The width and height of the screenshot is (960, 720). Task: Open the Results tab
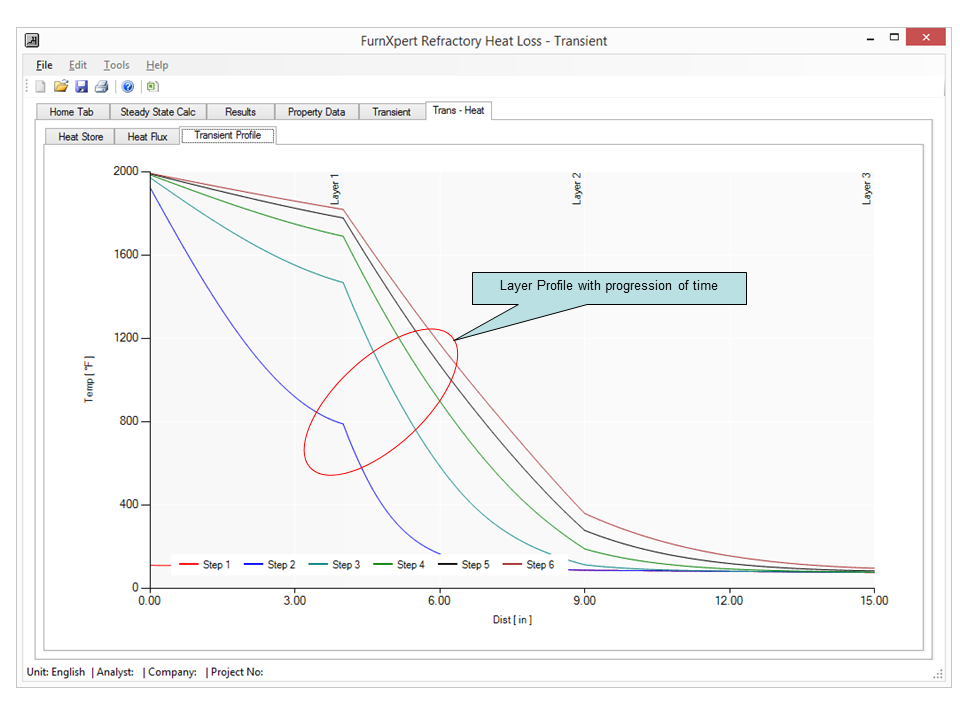point(240,111)
